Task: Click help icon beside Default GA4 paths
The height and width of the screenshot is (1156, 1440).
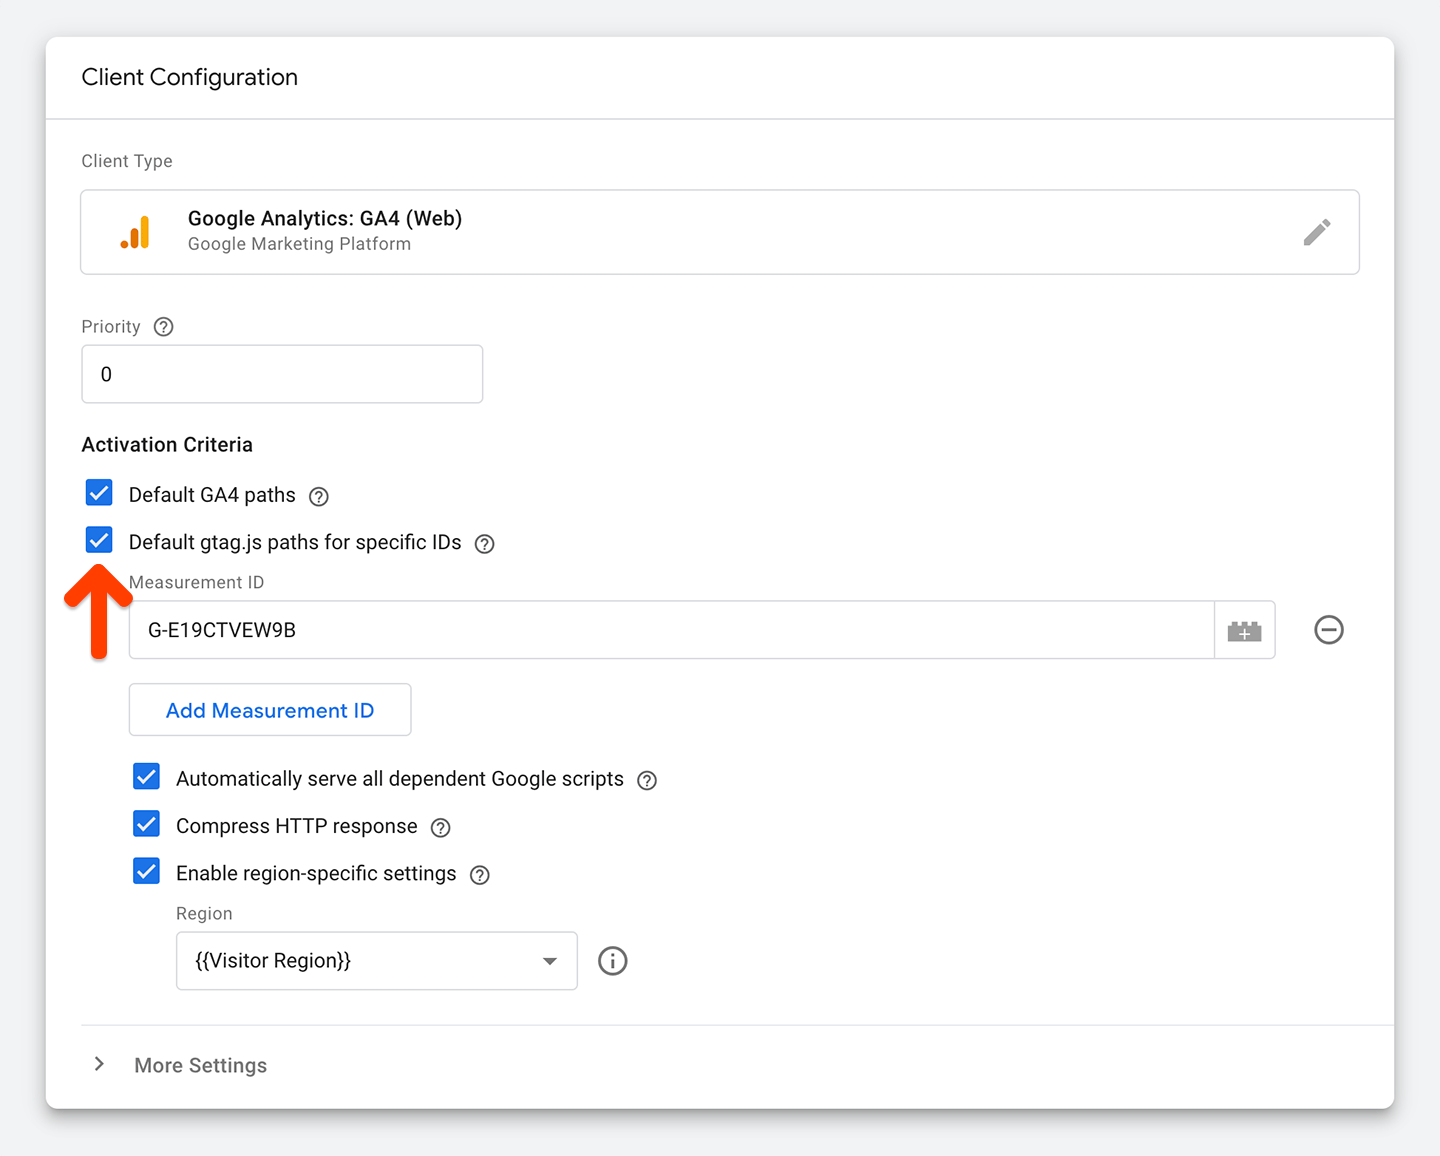Action: tap(319, 496)
